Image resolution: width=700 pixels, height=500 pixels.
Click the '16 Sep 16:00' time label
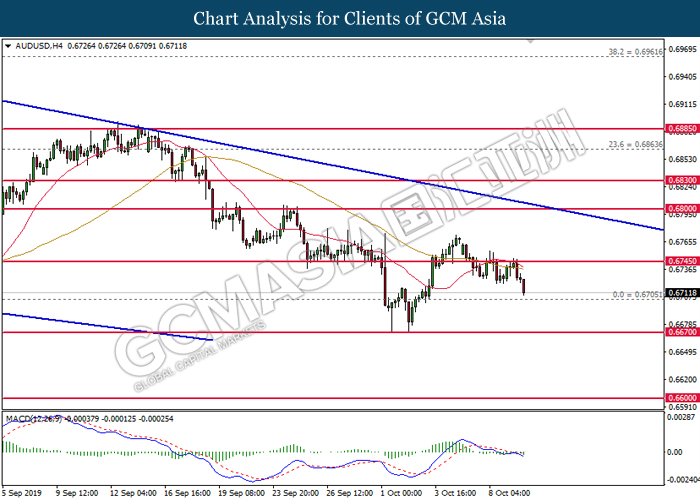tap(188, 493)
